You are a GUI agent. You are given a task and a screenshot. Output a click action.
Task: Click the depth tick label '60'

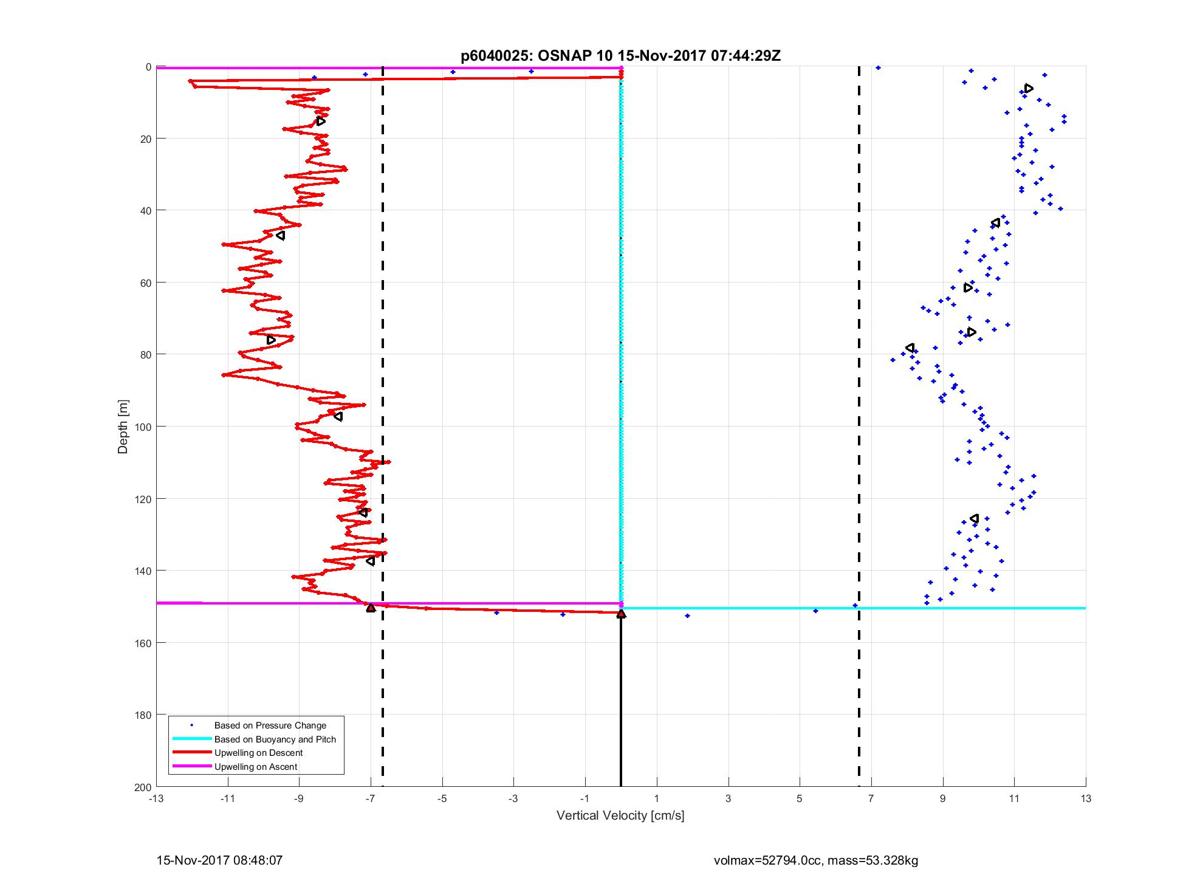145,283
